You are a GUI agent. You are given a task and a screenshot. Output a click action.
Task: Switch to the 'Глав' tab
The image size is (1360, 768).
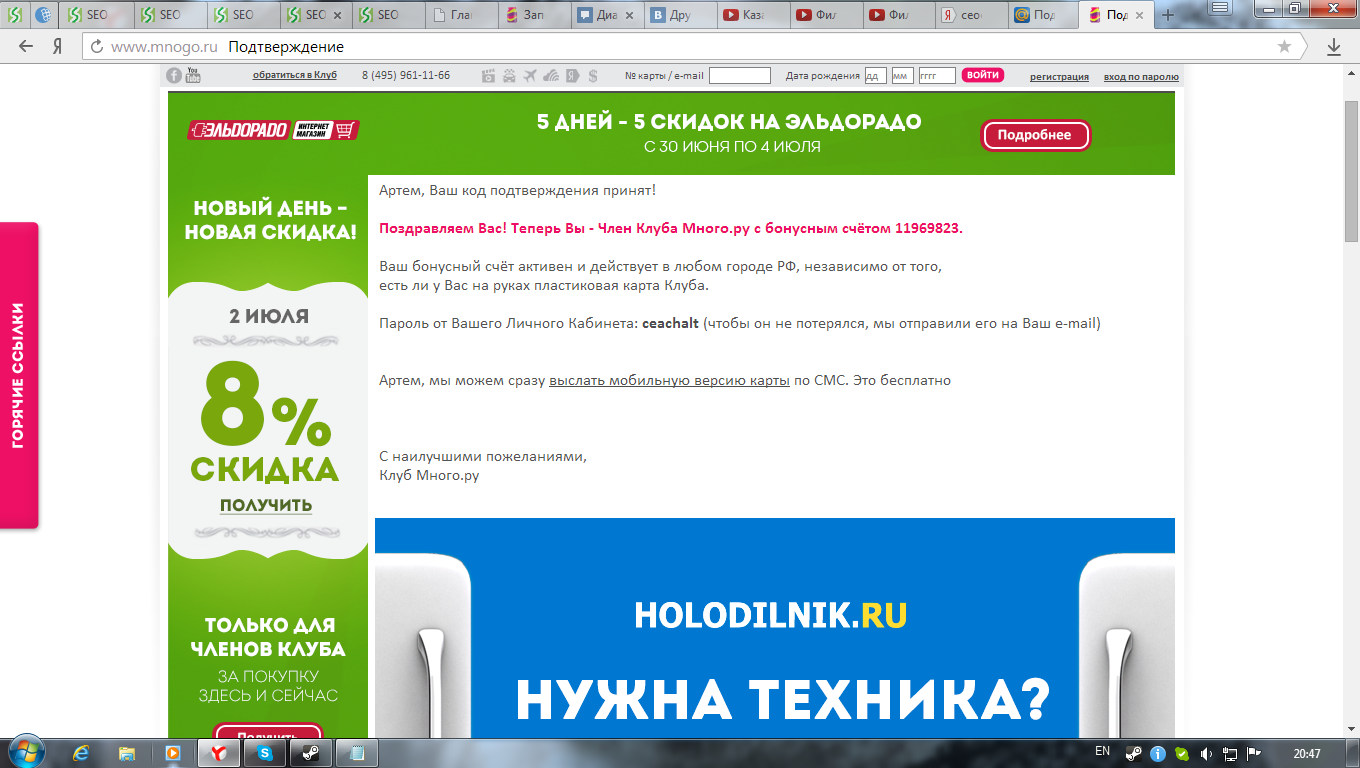pos(461,15)
